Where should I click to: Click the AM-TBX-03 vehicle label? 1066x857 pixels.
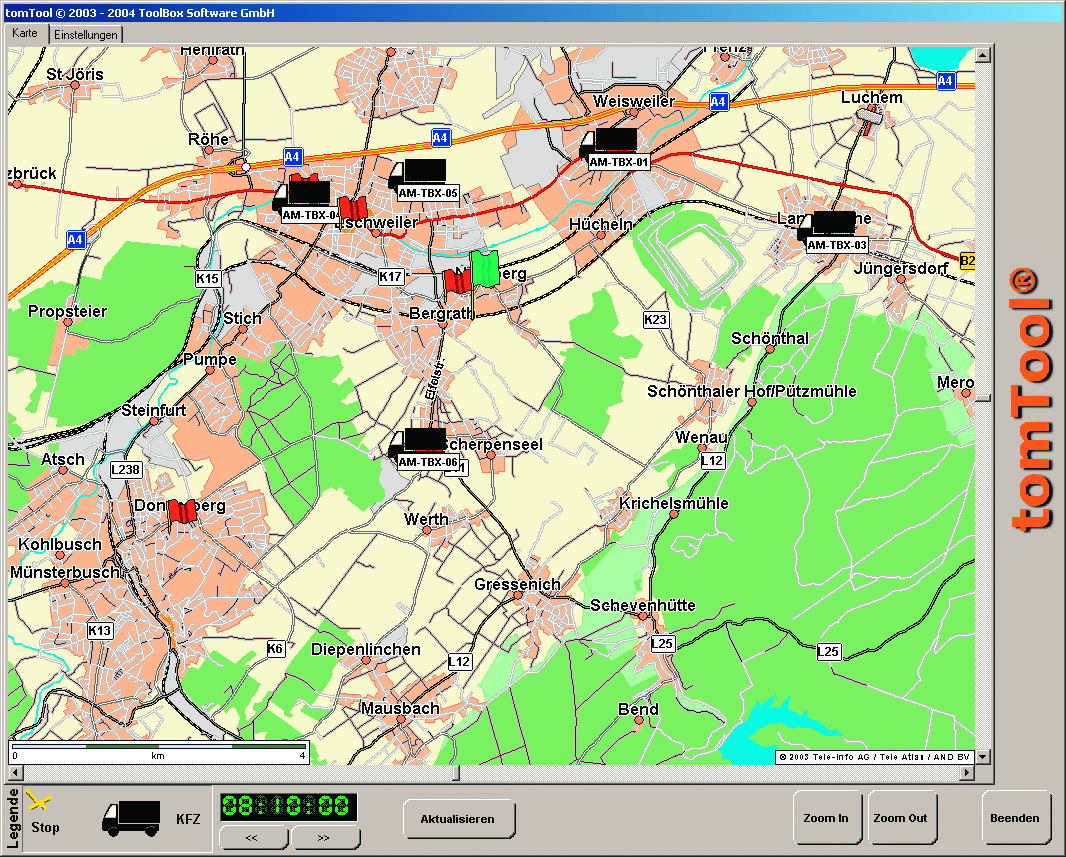[x=837, y=245]
